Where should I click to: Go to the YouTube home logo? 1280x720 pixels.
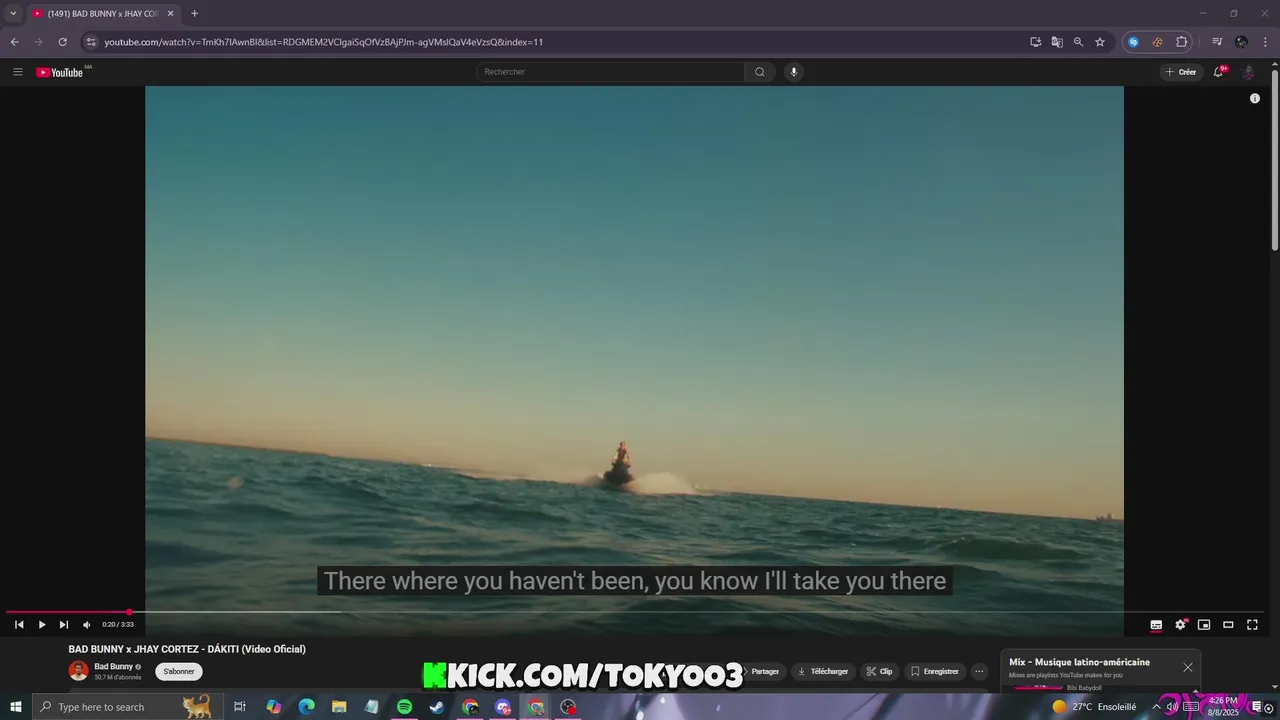pos(61,72)
